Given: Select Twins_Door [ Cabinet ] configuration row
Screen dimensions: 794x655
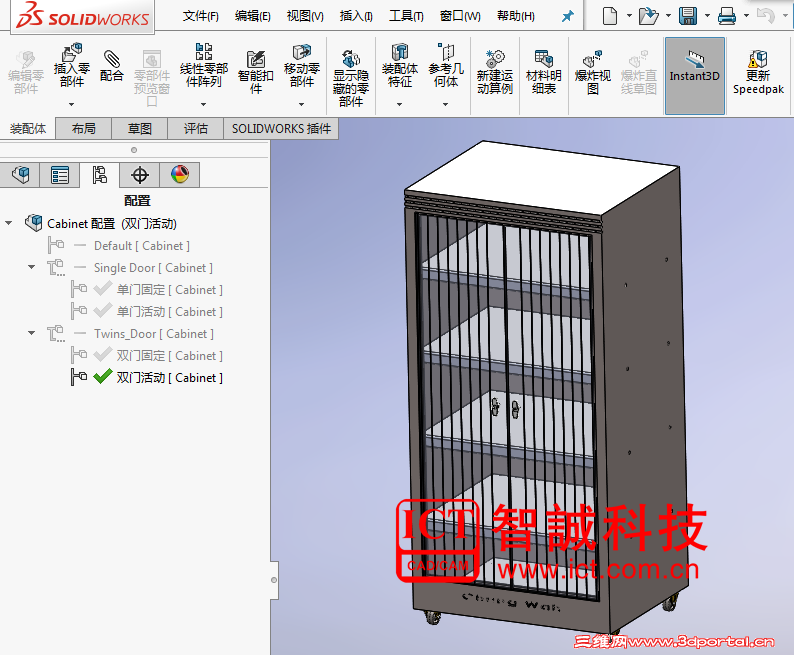Looking at the screenshot, I should [x=153, y=334].
